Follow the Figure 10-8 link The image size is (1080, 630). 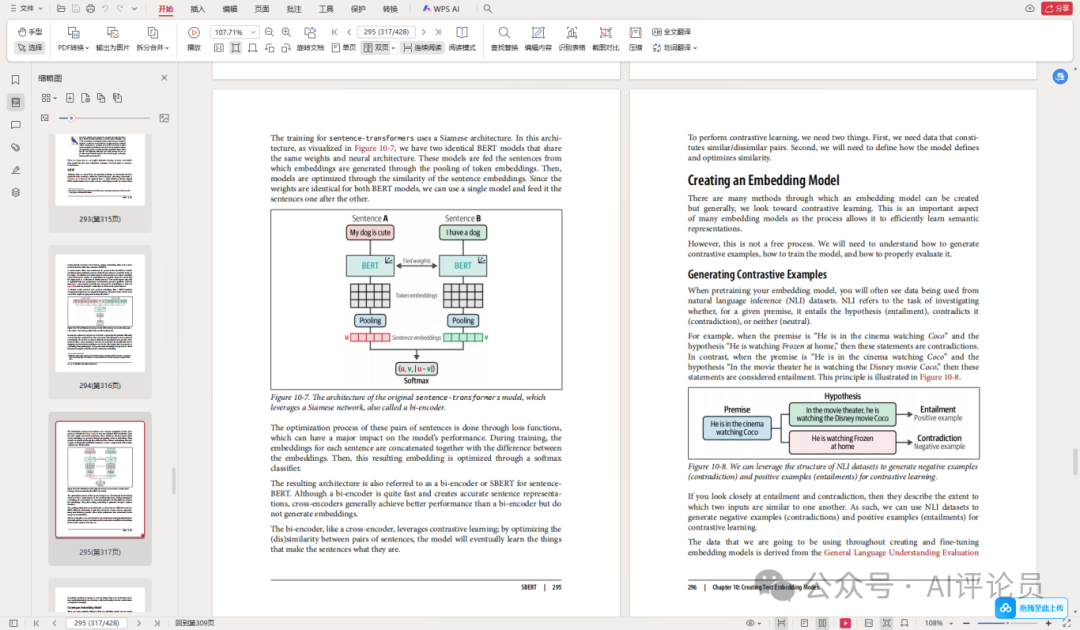(939, 377)
